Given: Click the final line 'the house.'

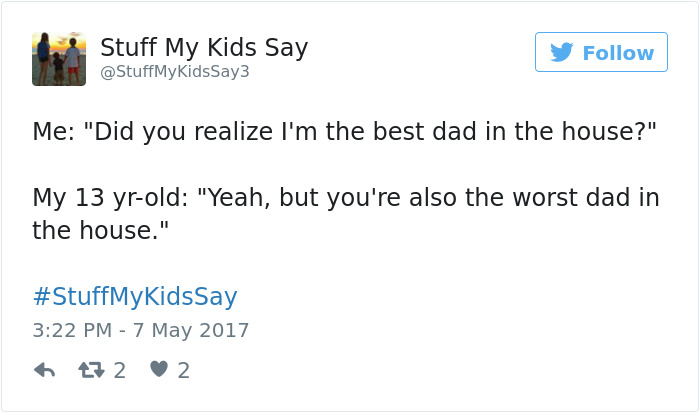Looking at the screenshot, I should [100, 230].
